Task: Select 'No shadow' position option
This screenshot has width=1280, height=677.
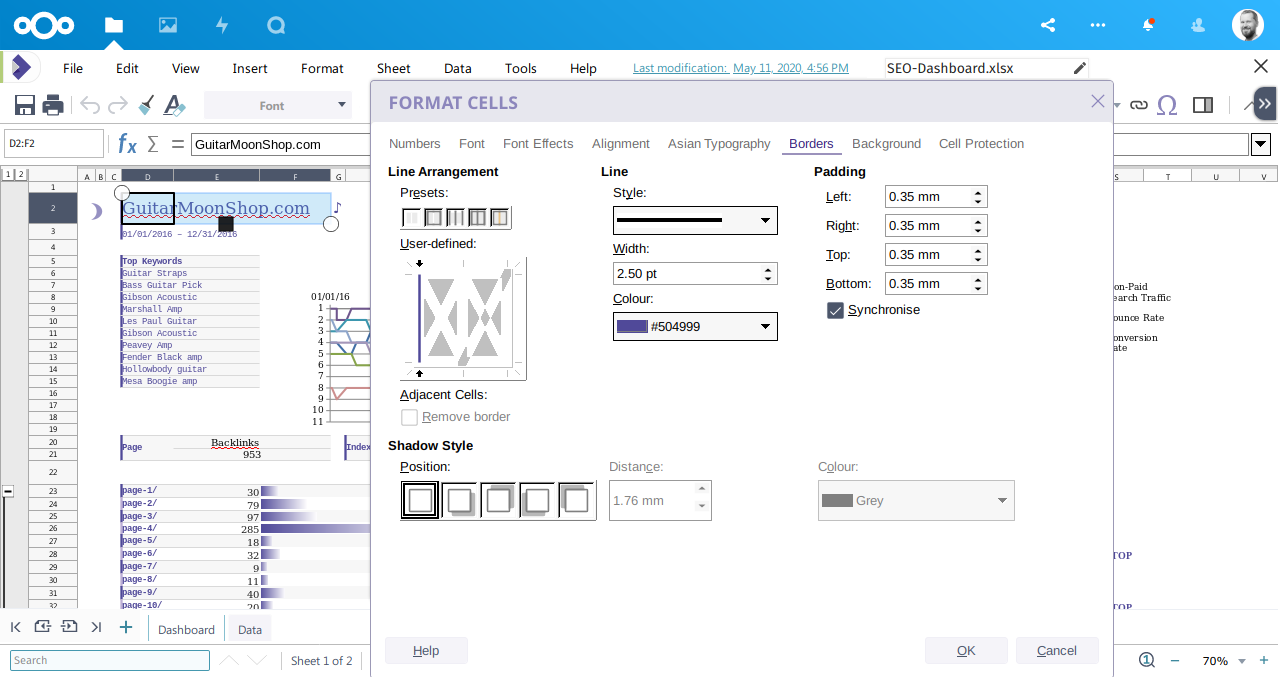Action: coord(420,500)
